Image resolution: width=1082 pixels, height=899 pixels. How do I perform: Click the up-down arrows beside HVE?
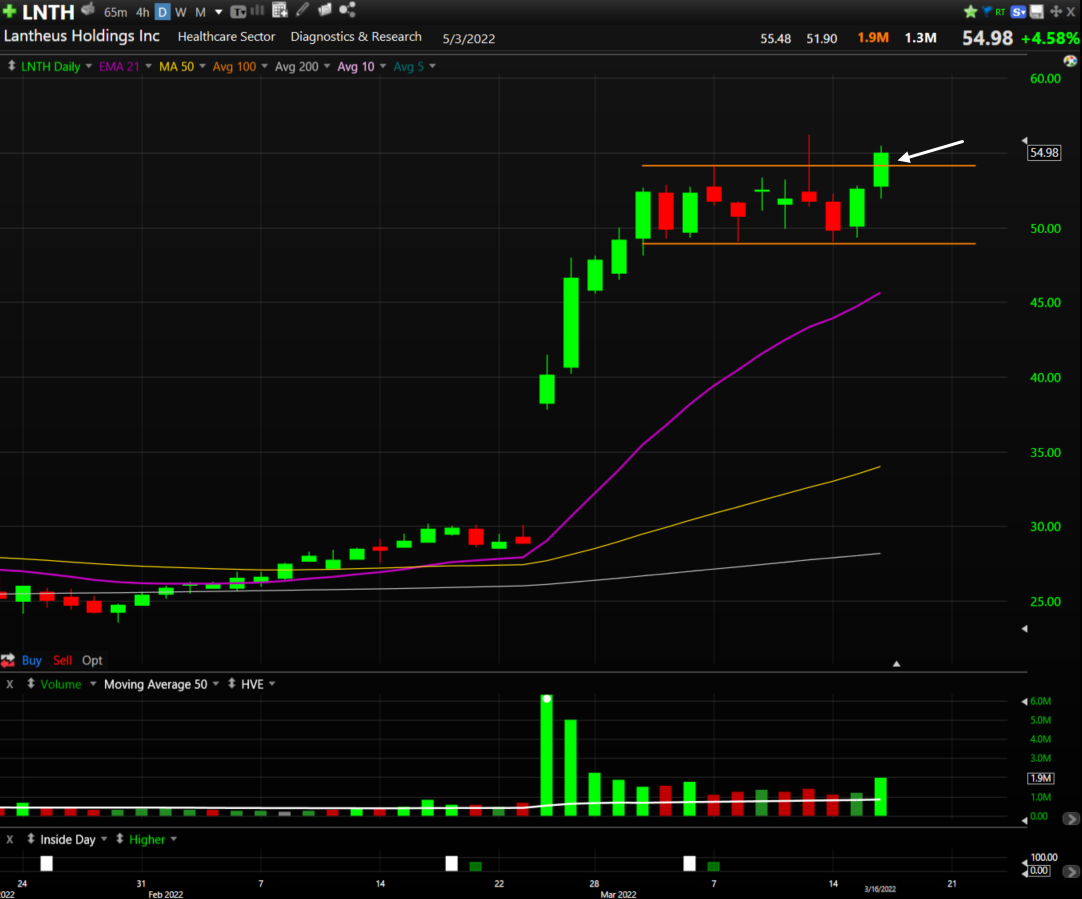pos(232,684)
